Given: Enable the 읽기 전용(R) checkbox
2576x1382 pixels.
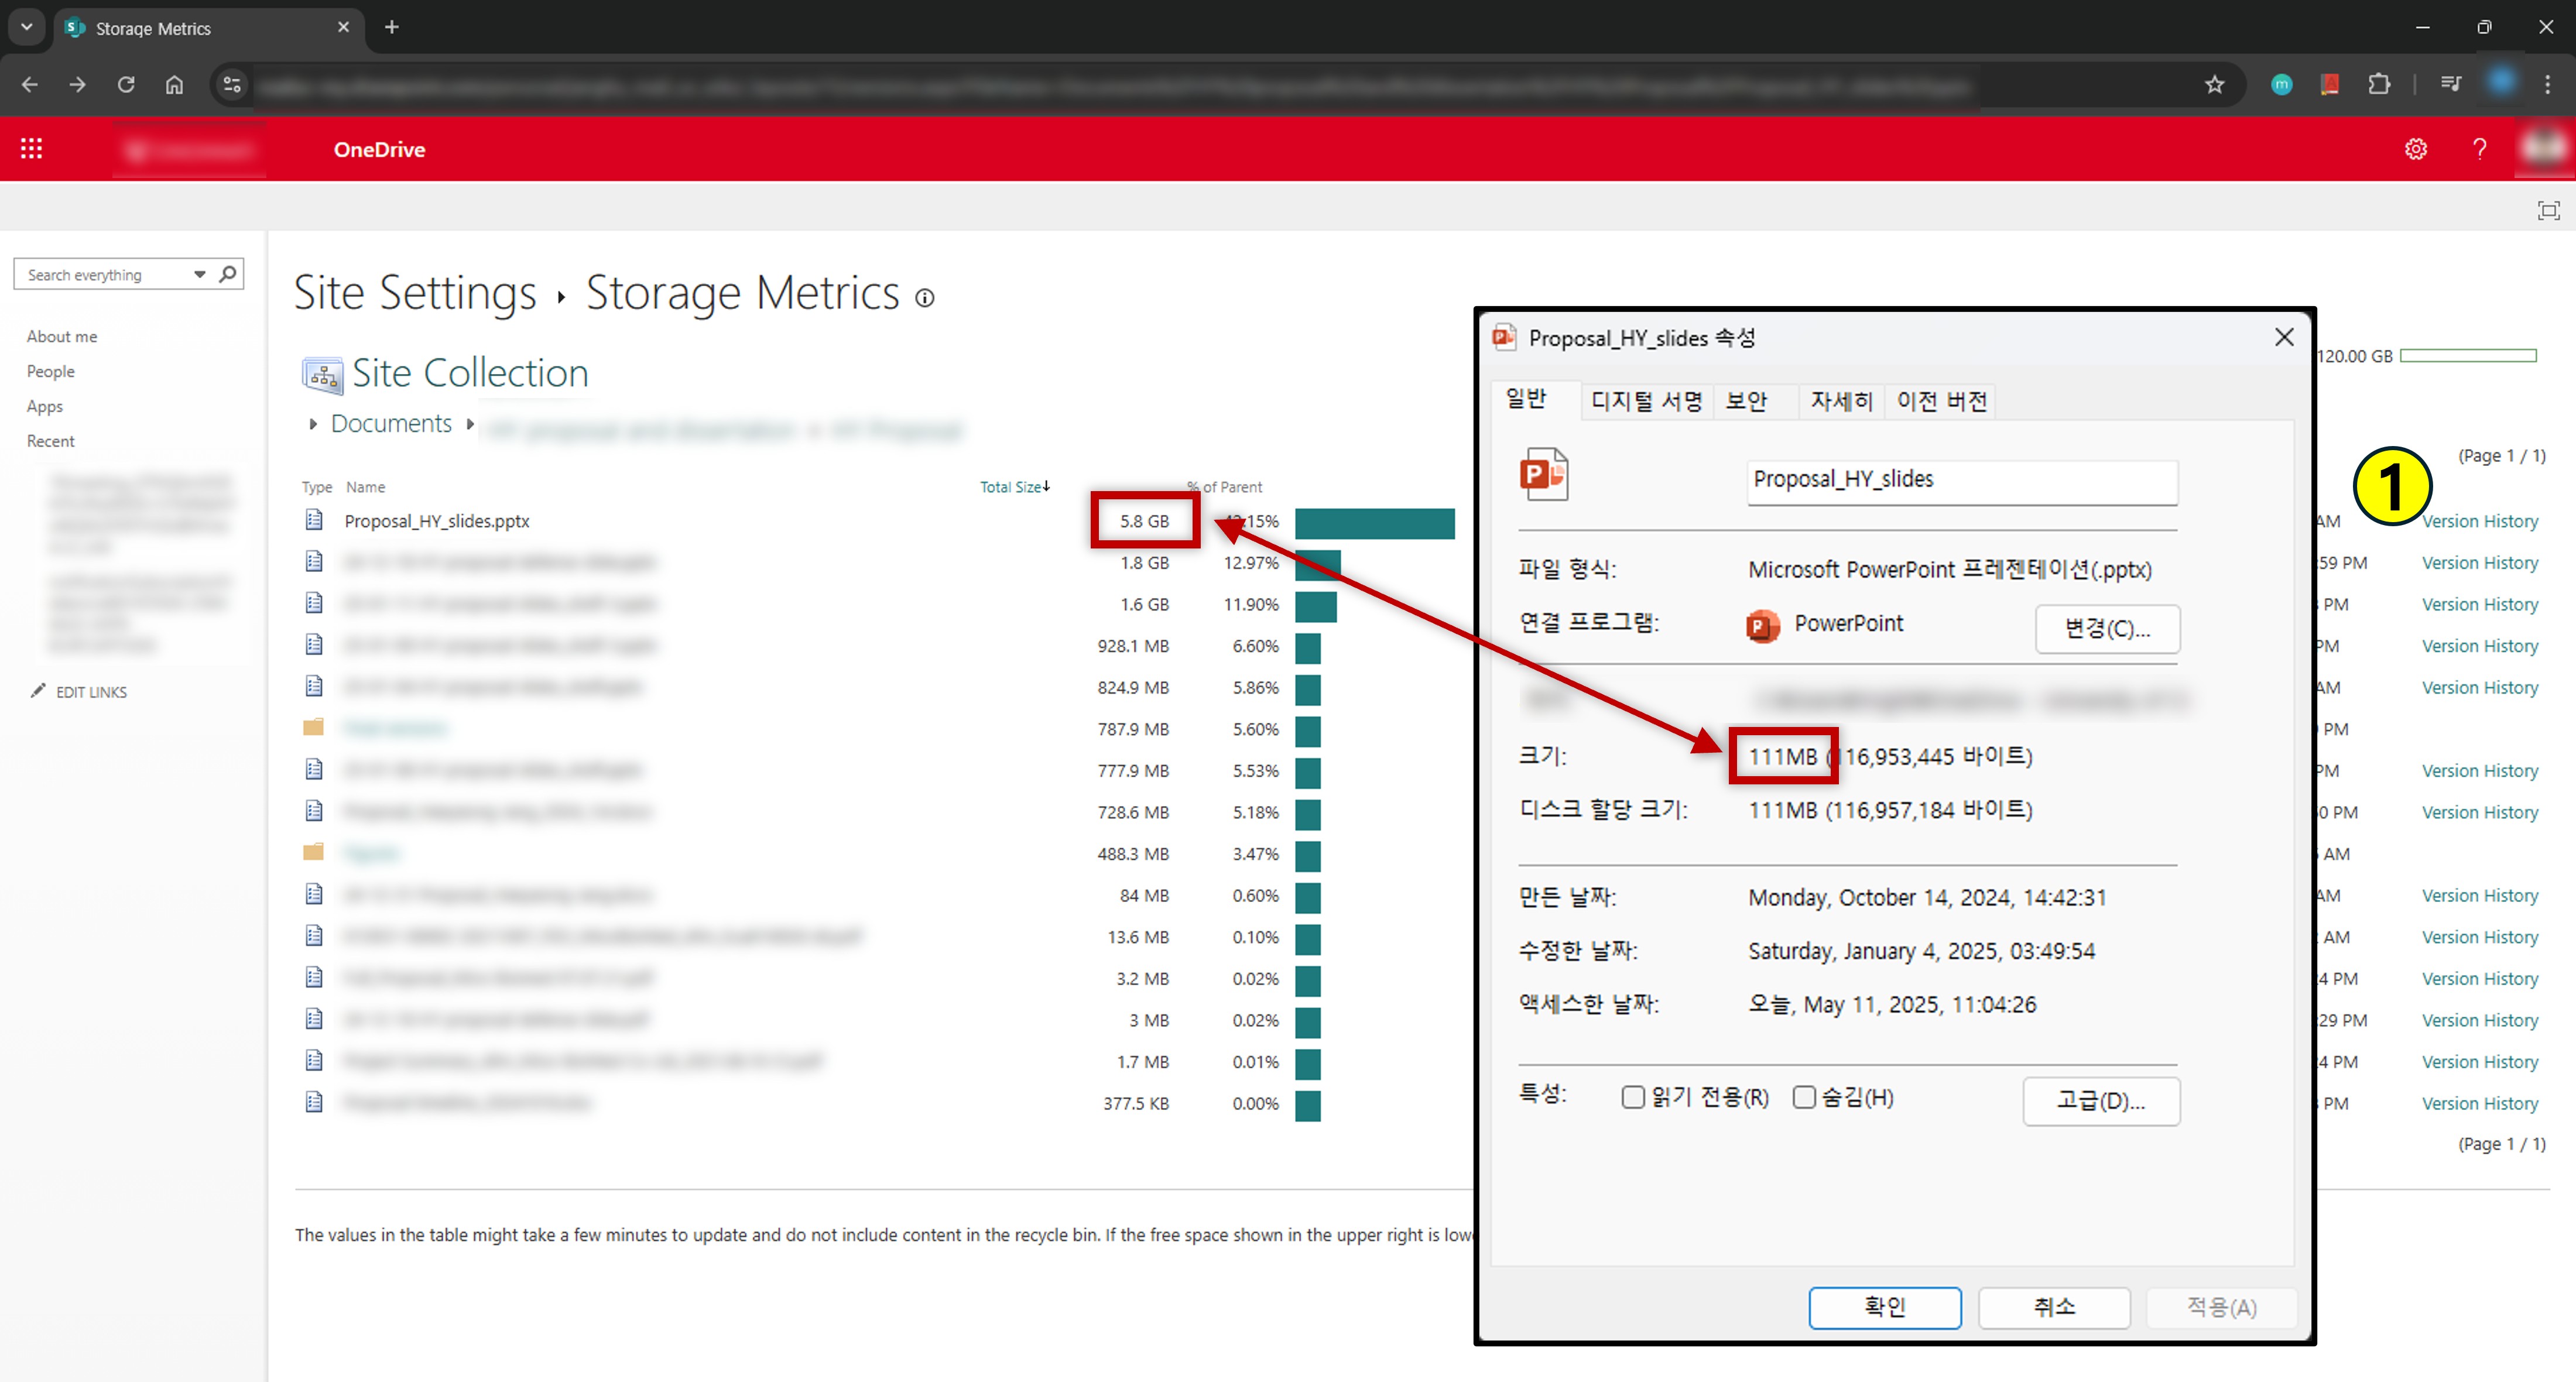Looking at the screenshot, I should (x=1633, y=1096).
